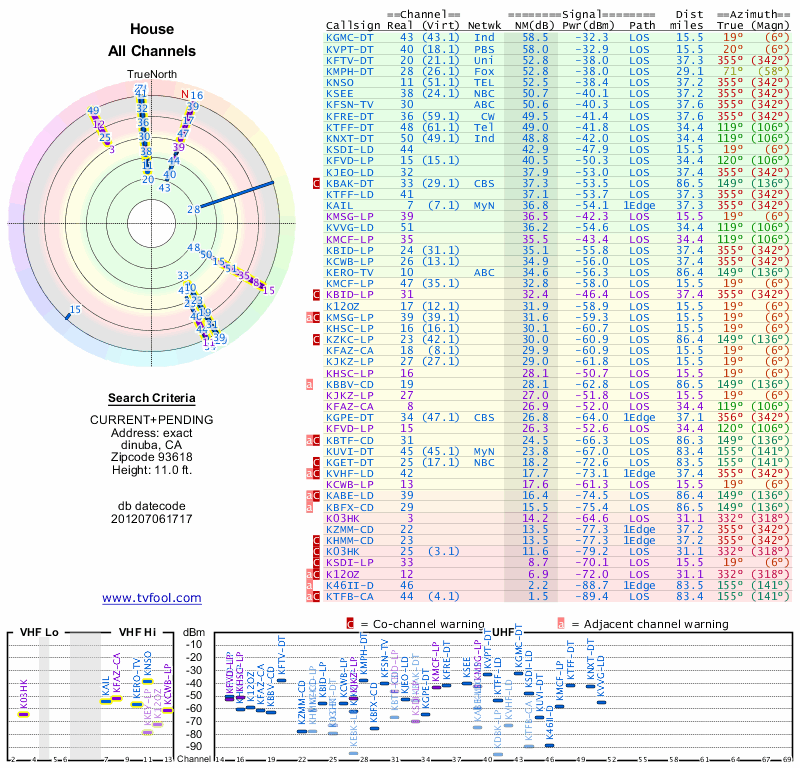
Task: Click the co-channel icon beside KHMM-CD
Action: pos(316,540)
